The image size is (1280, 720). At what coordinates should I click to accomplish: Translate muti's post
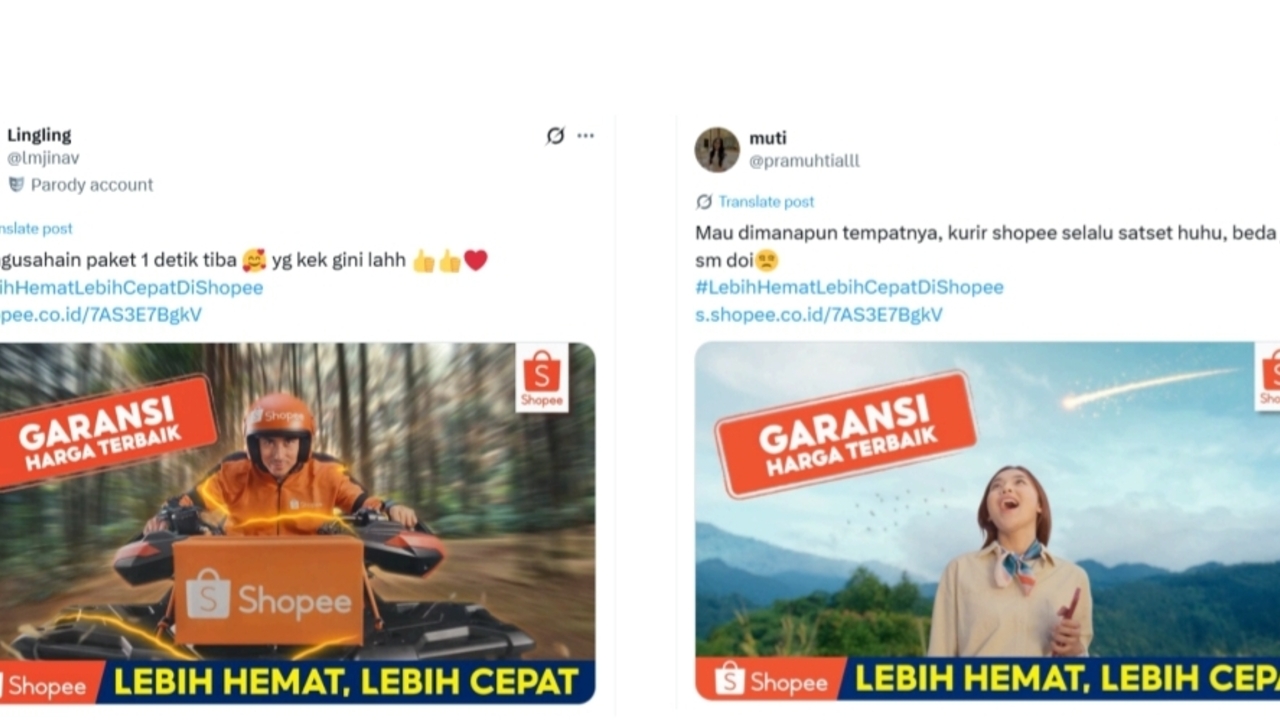766,202
